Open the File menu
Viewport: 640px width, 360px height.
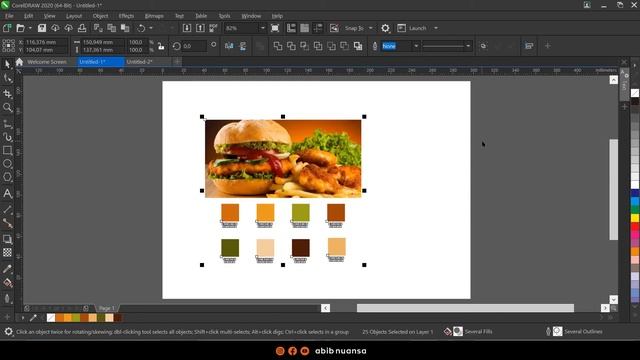pos(9,16)
